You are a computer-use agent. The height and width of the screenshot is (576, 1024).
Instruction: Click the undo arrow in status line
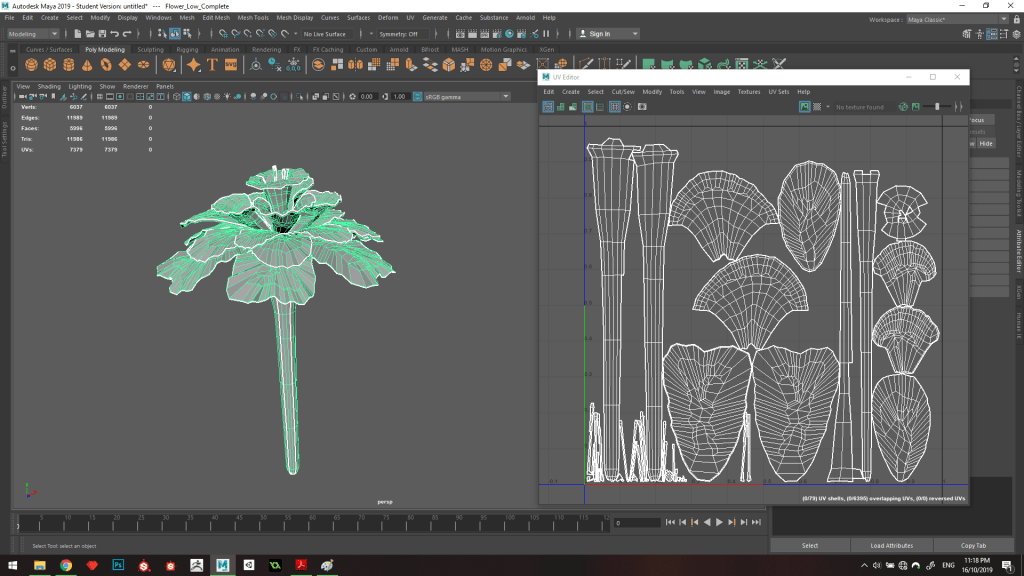pyautogui.click(x=113, y=34)
